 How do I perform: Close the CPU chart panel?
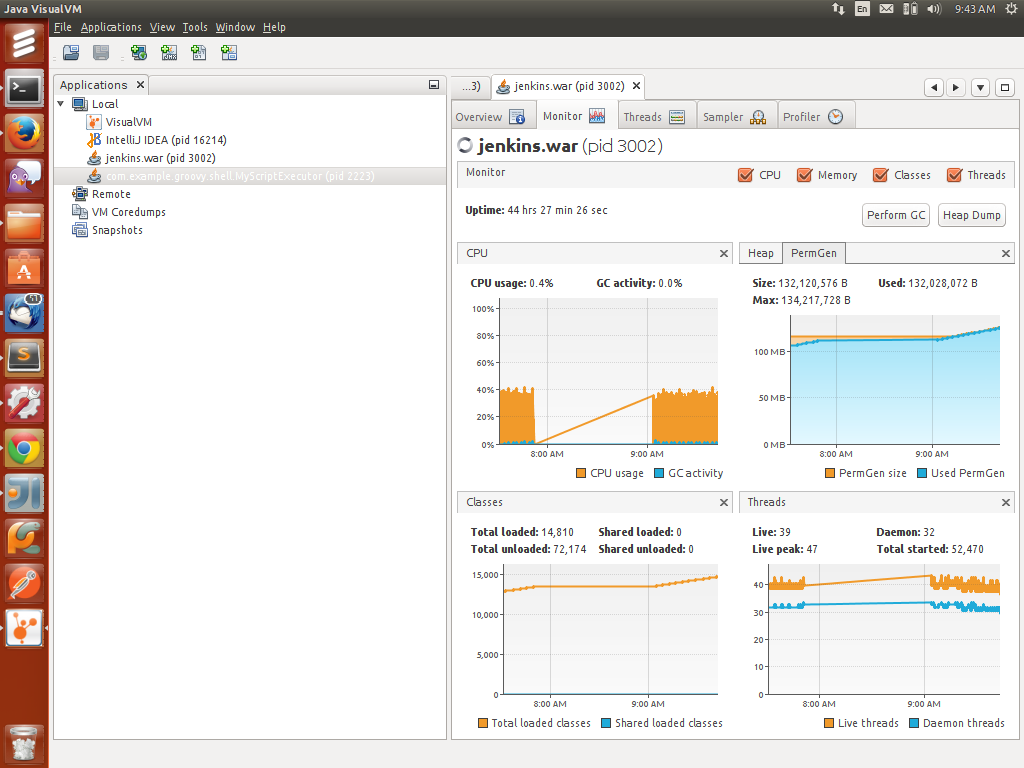(724, 253)
